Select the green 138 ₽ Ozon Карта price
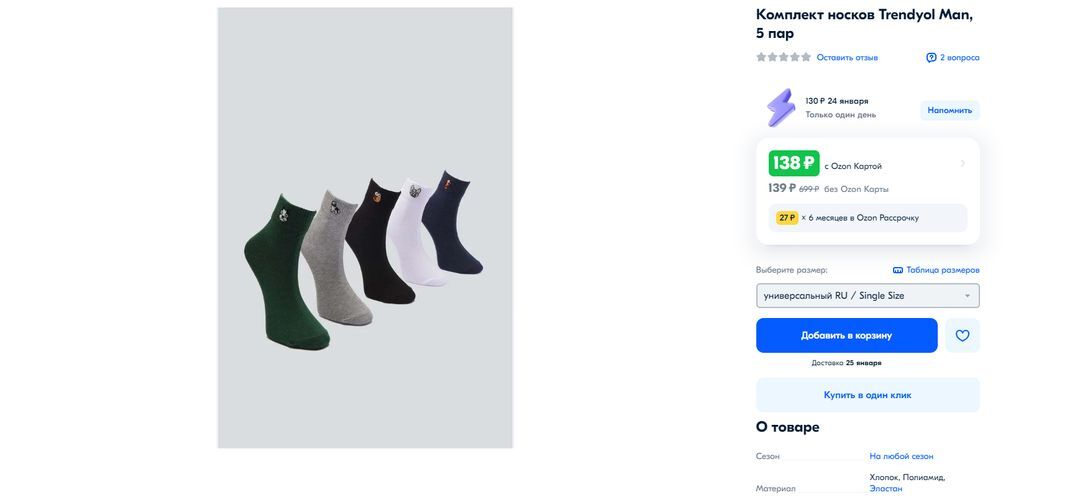Screen dimensions: 1090x500 794,164
